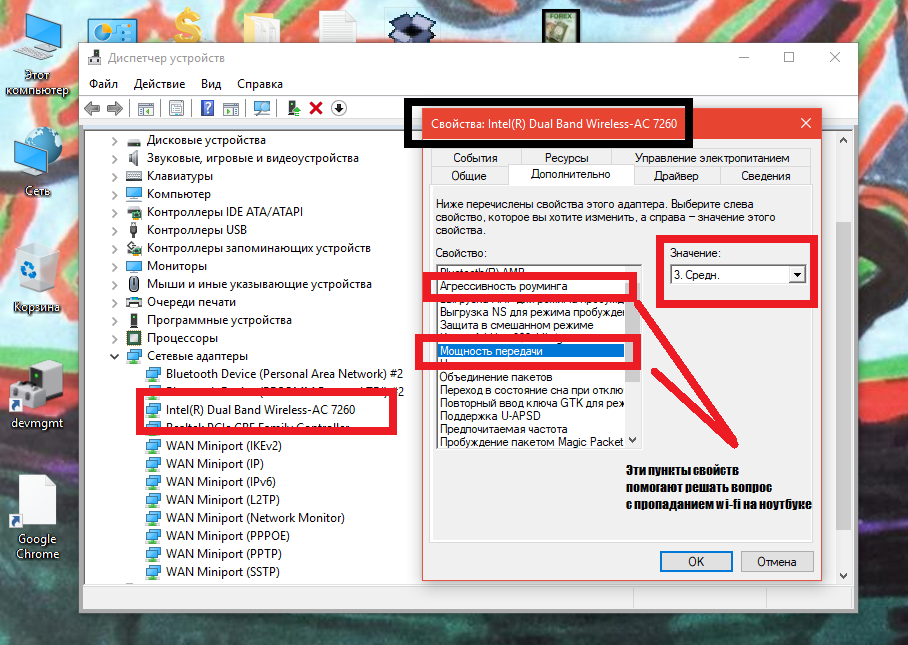
Task: Expand the Клавиатуры node
Action: point(114,177)
